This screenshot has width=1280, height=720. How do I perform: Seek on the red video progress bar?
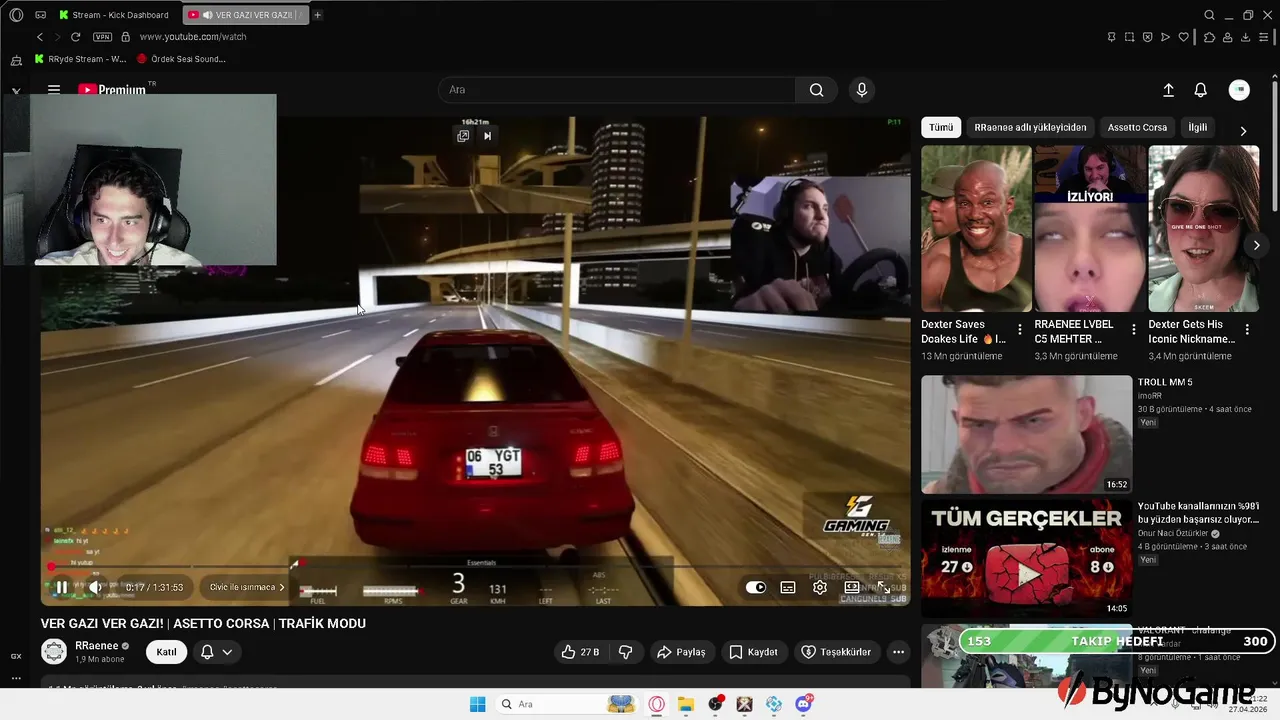coord(475,567)
